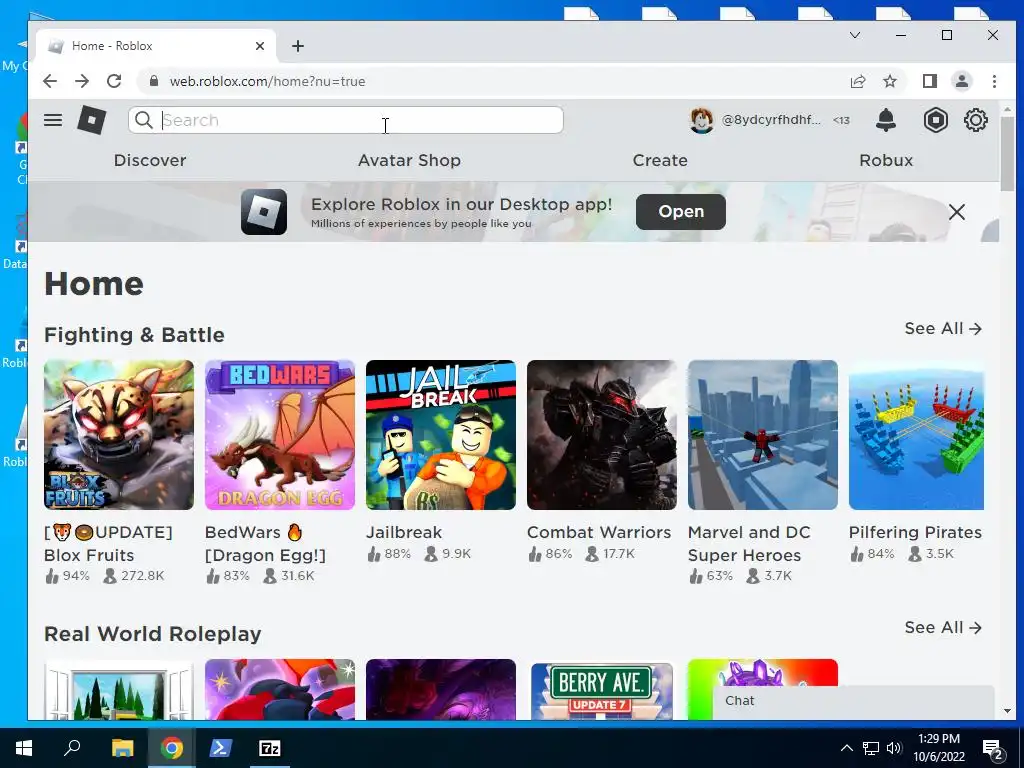Open Windows Start menu
The image size is (1024, 768).
point(24,748)
